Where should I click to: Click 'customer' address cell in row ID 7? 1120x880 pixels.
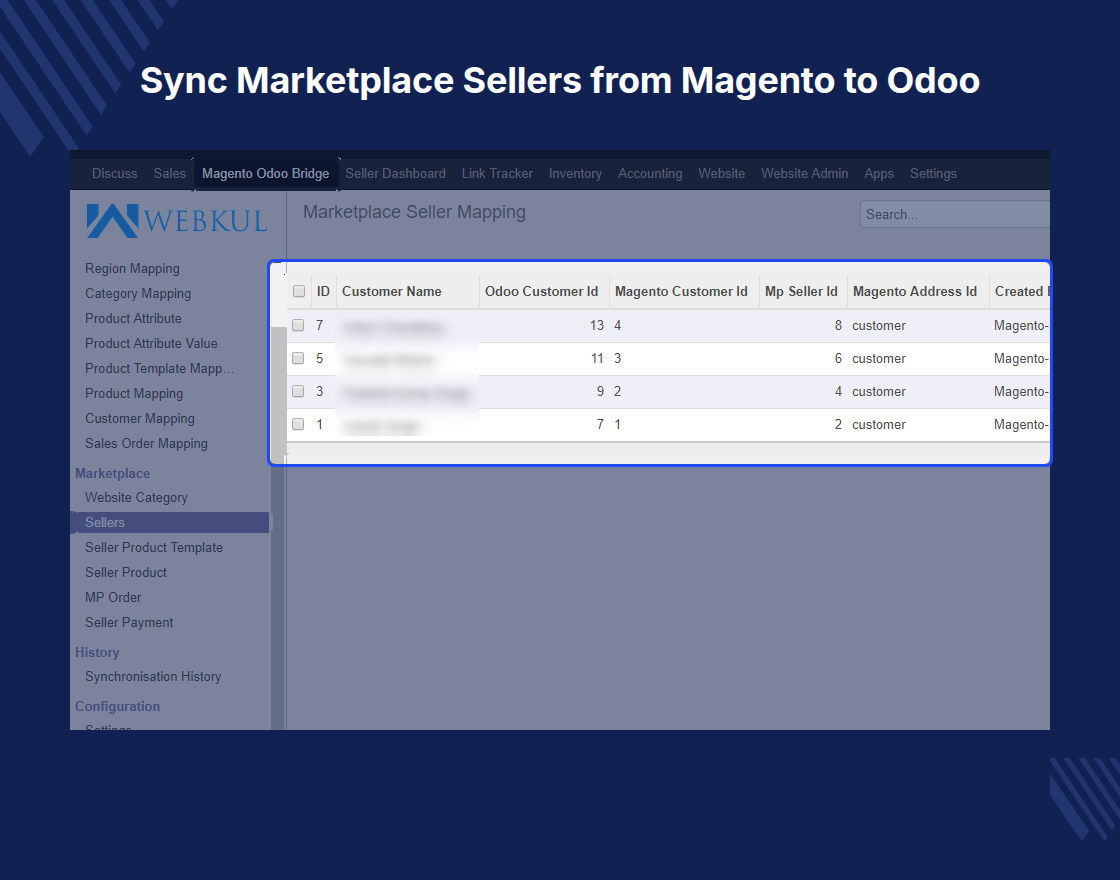point(879,326)
